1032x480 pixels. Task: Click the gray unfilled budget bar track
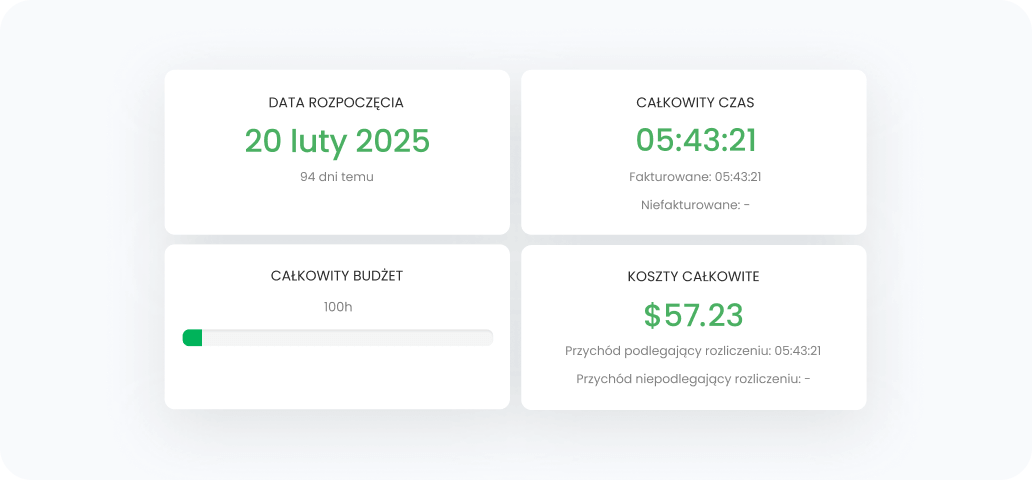(x=350, y=338)
